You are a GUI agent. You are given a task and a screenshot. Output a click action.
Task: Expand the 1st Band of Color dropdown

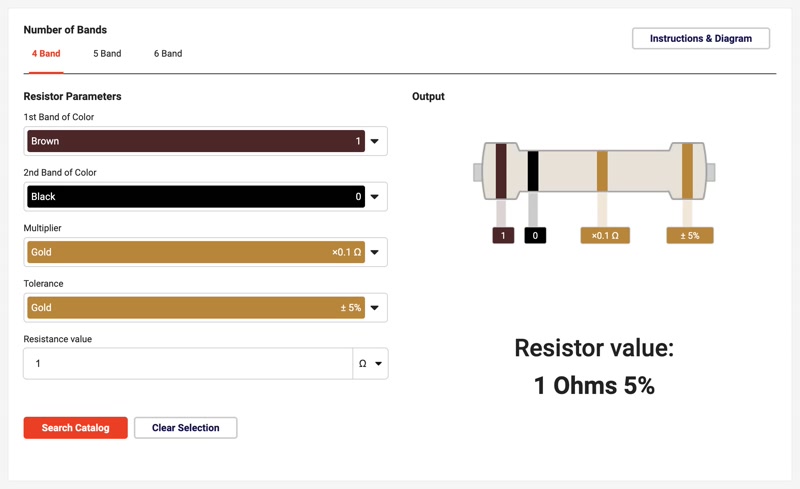point(375,142)
